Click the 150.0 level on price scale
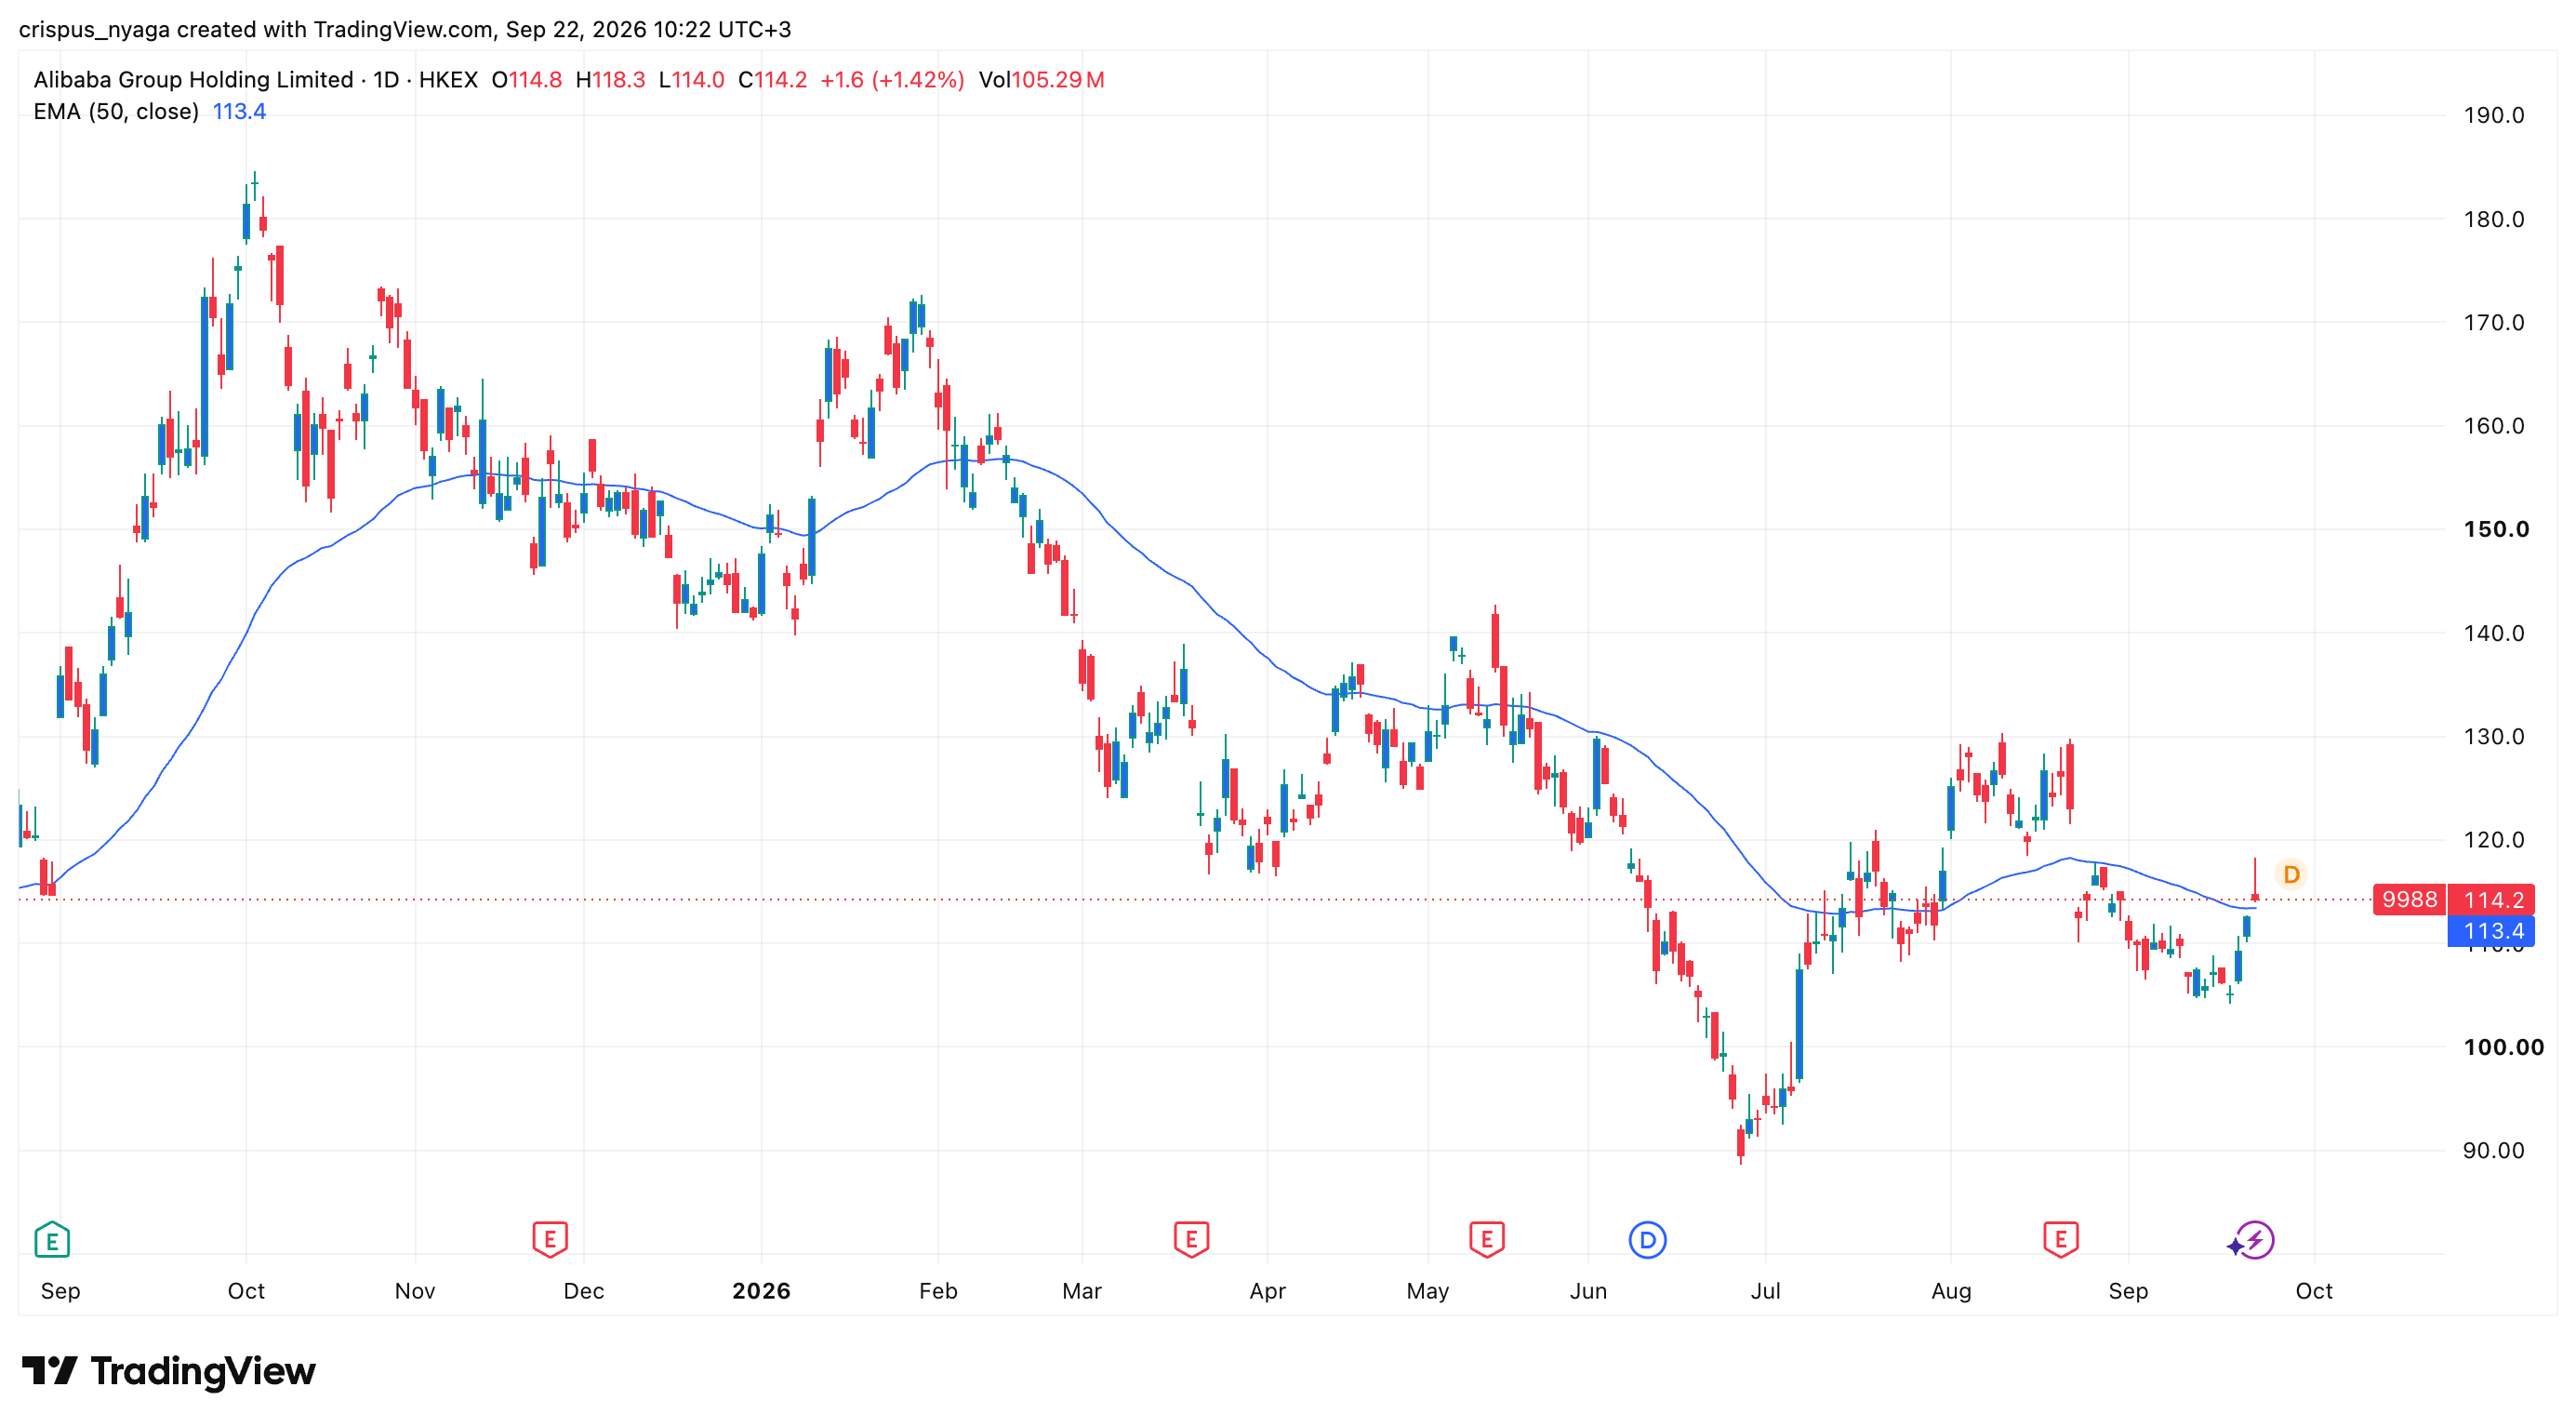 (x=2495, y=529)
